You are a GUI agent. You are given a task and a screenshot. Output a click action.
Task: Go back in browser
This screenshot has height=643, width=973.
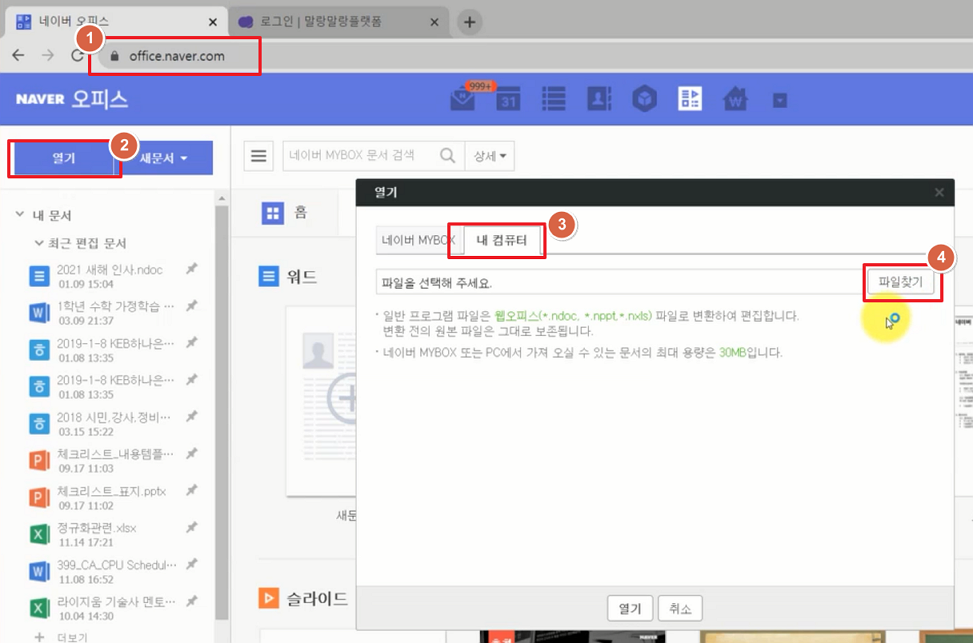pyautogui.click(x=19, y=55)
